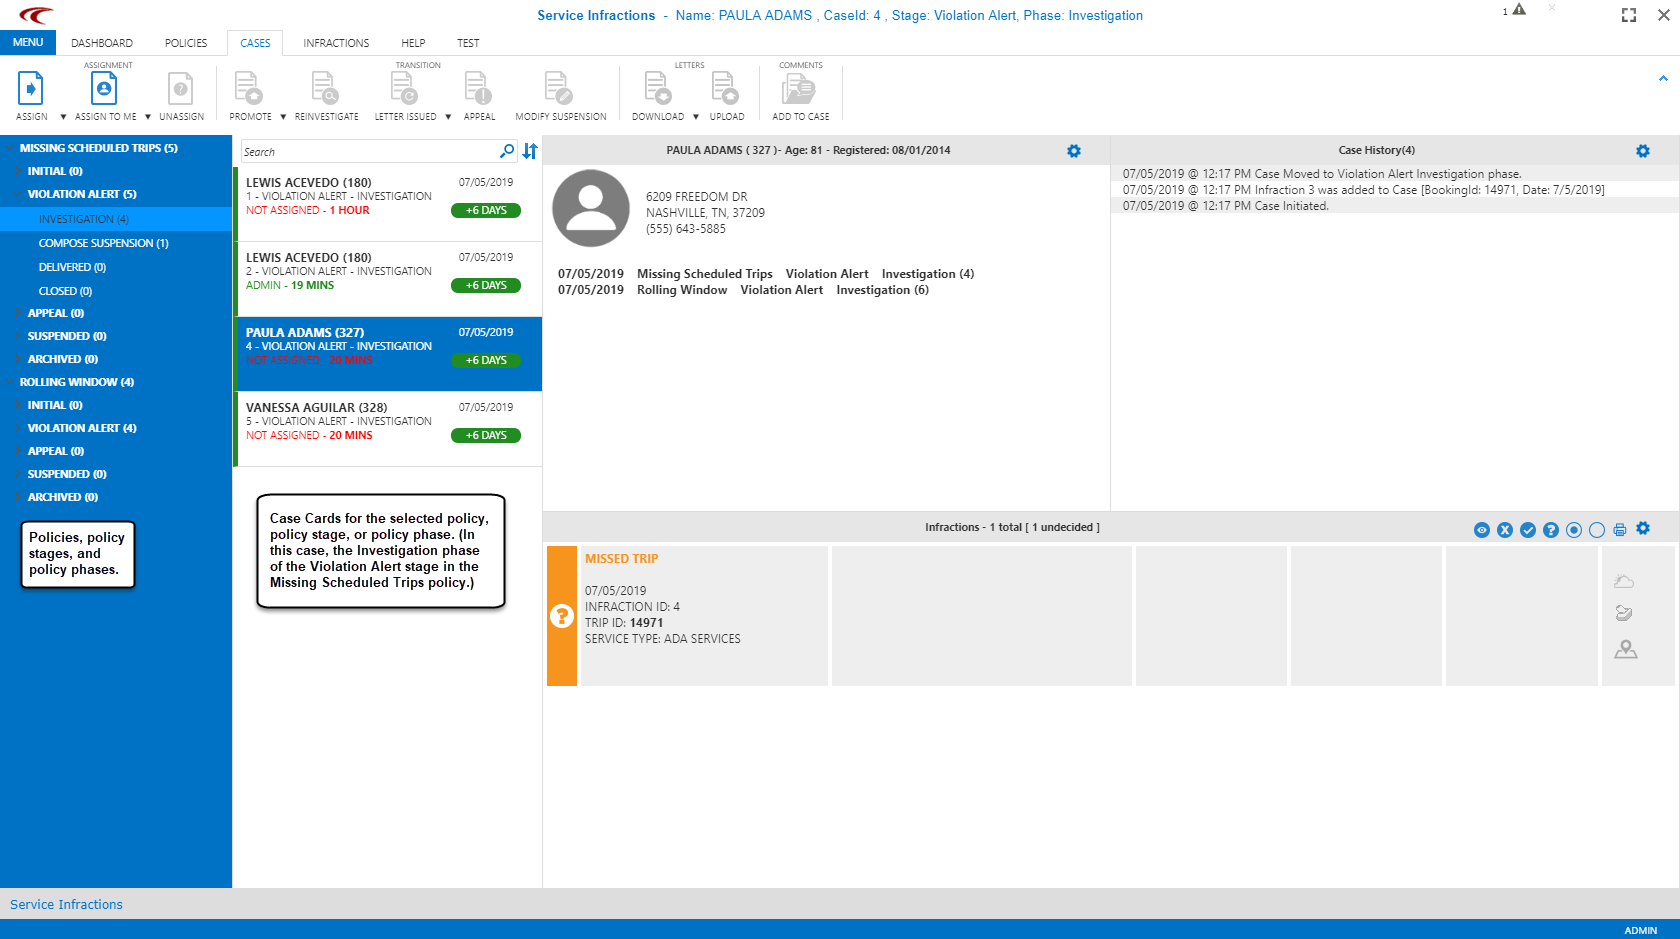Viewport: 1680px width, 939px height.
Task: Click the Reinvestigate transition icon
Action: [x=326, y=90]
